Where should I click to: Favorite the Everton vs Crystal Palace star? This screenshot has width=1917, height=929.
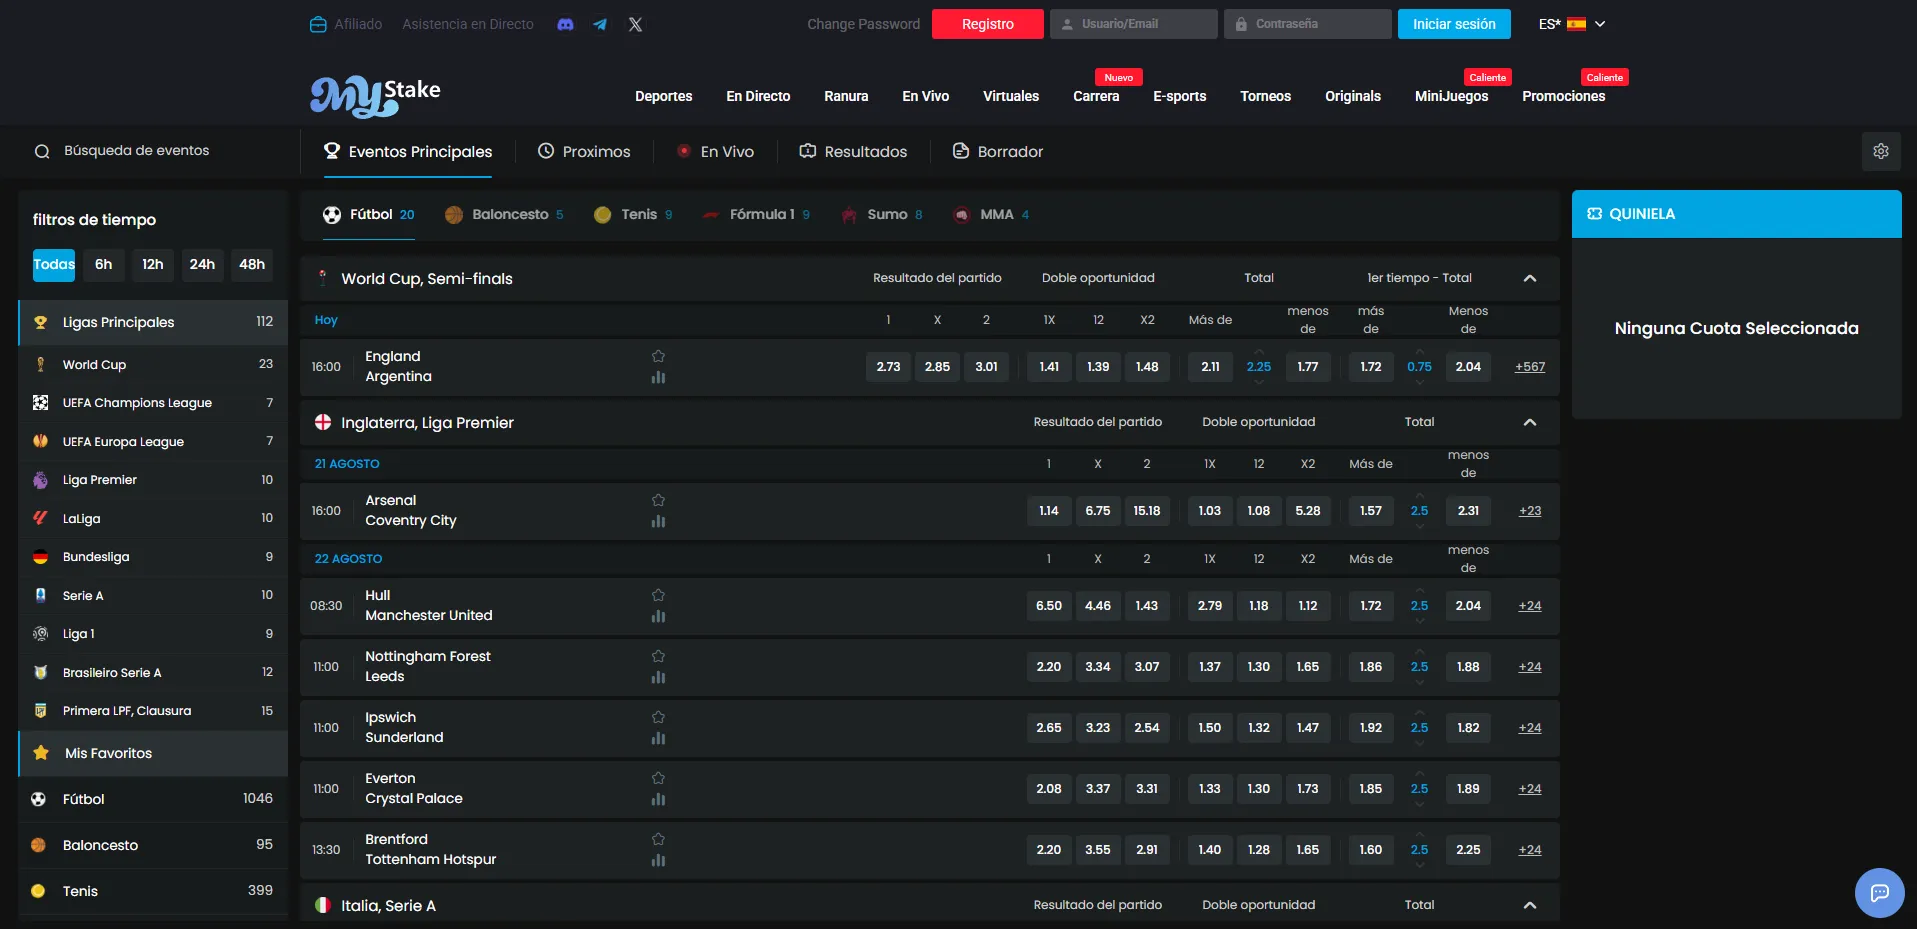click(658, 778)
